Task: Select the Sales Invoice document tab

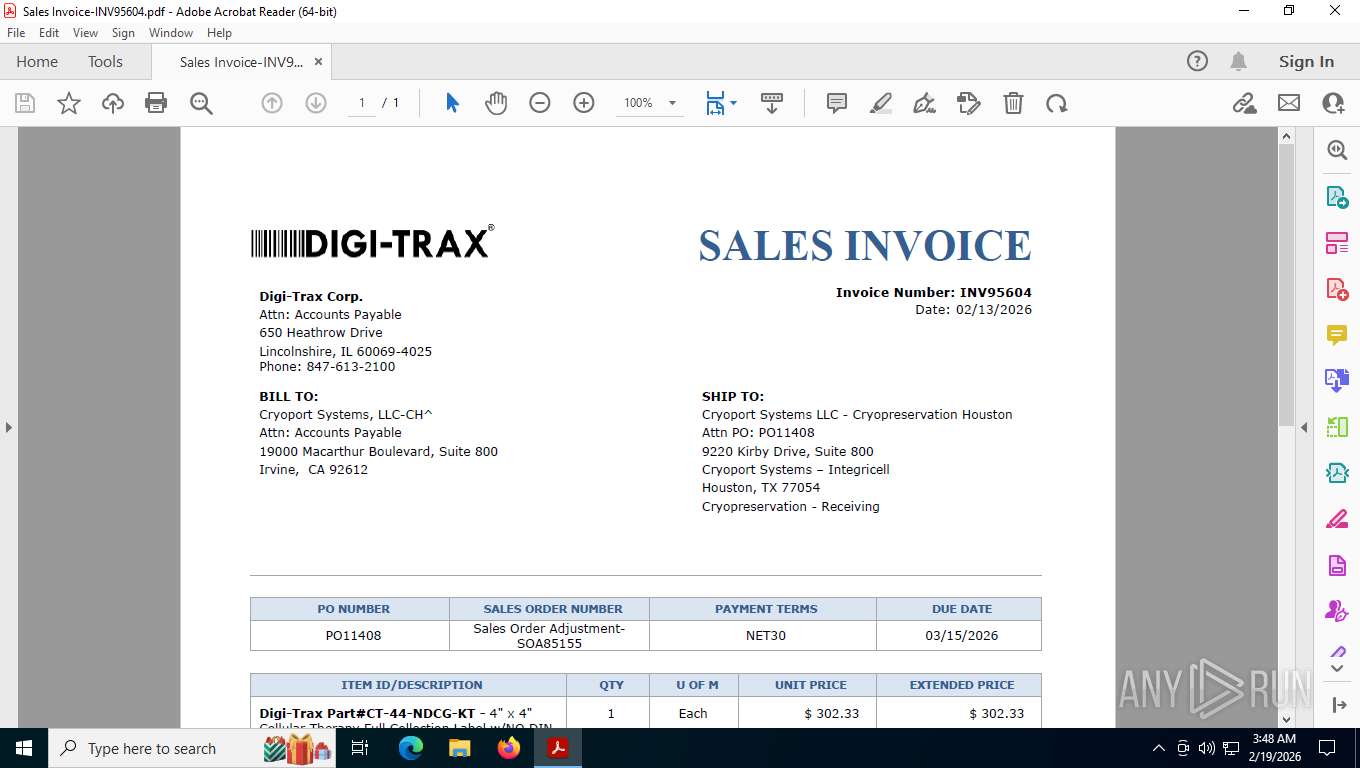Action: pos(241,62)
